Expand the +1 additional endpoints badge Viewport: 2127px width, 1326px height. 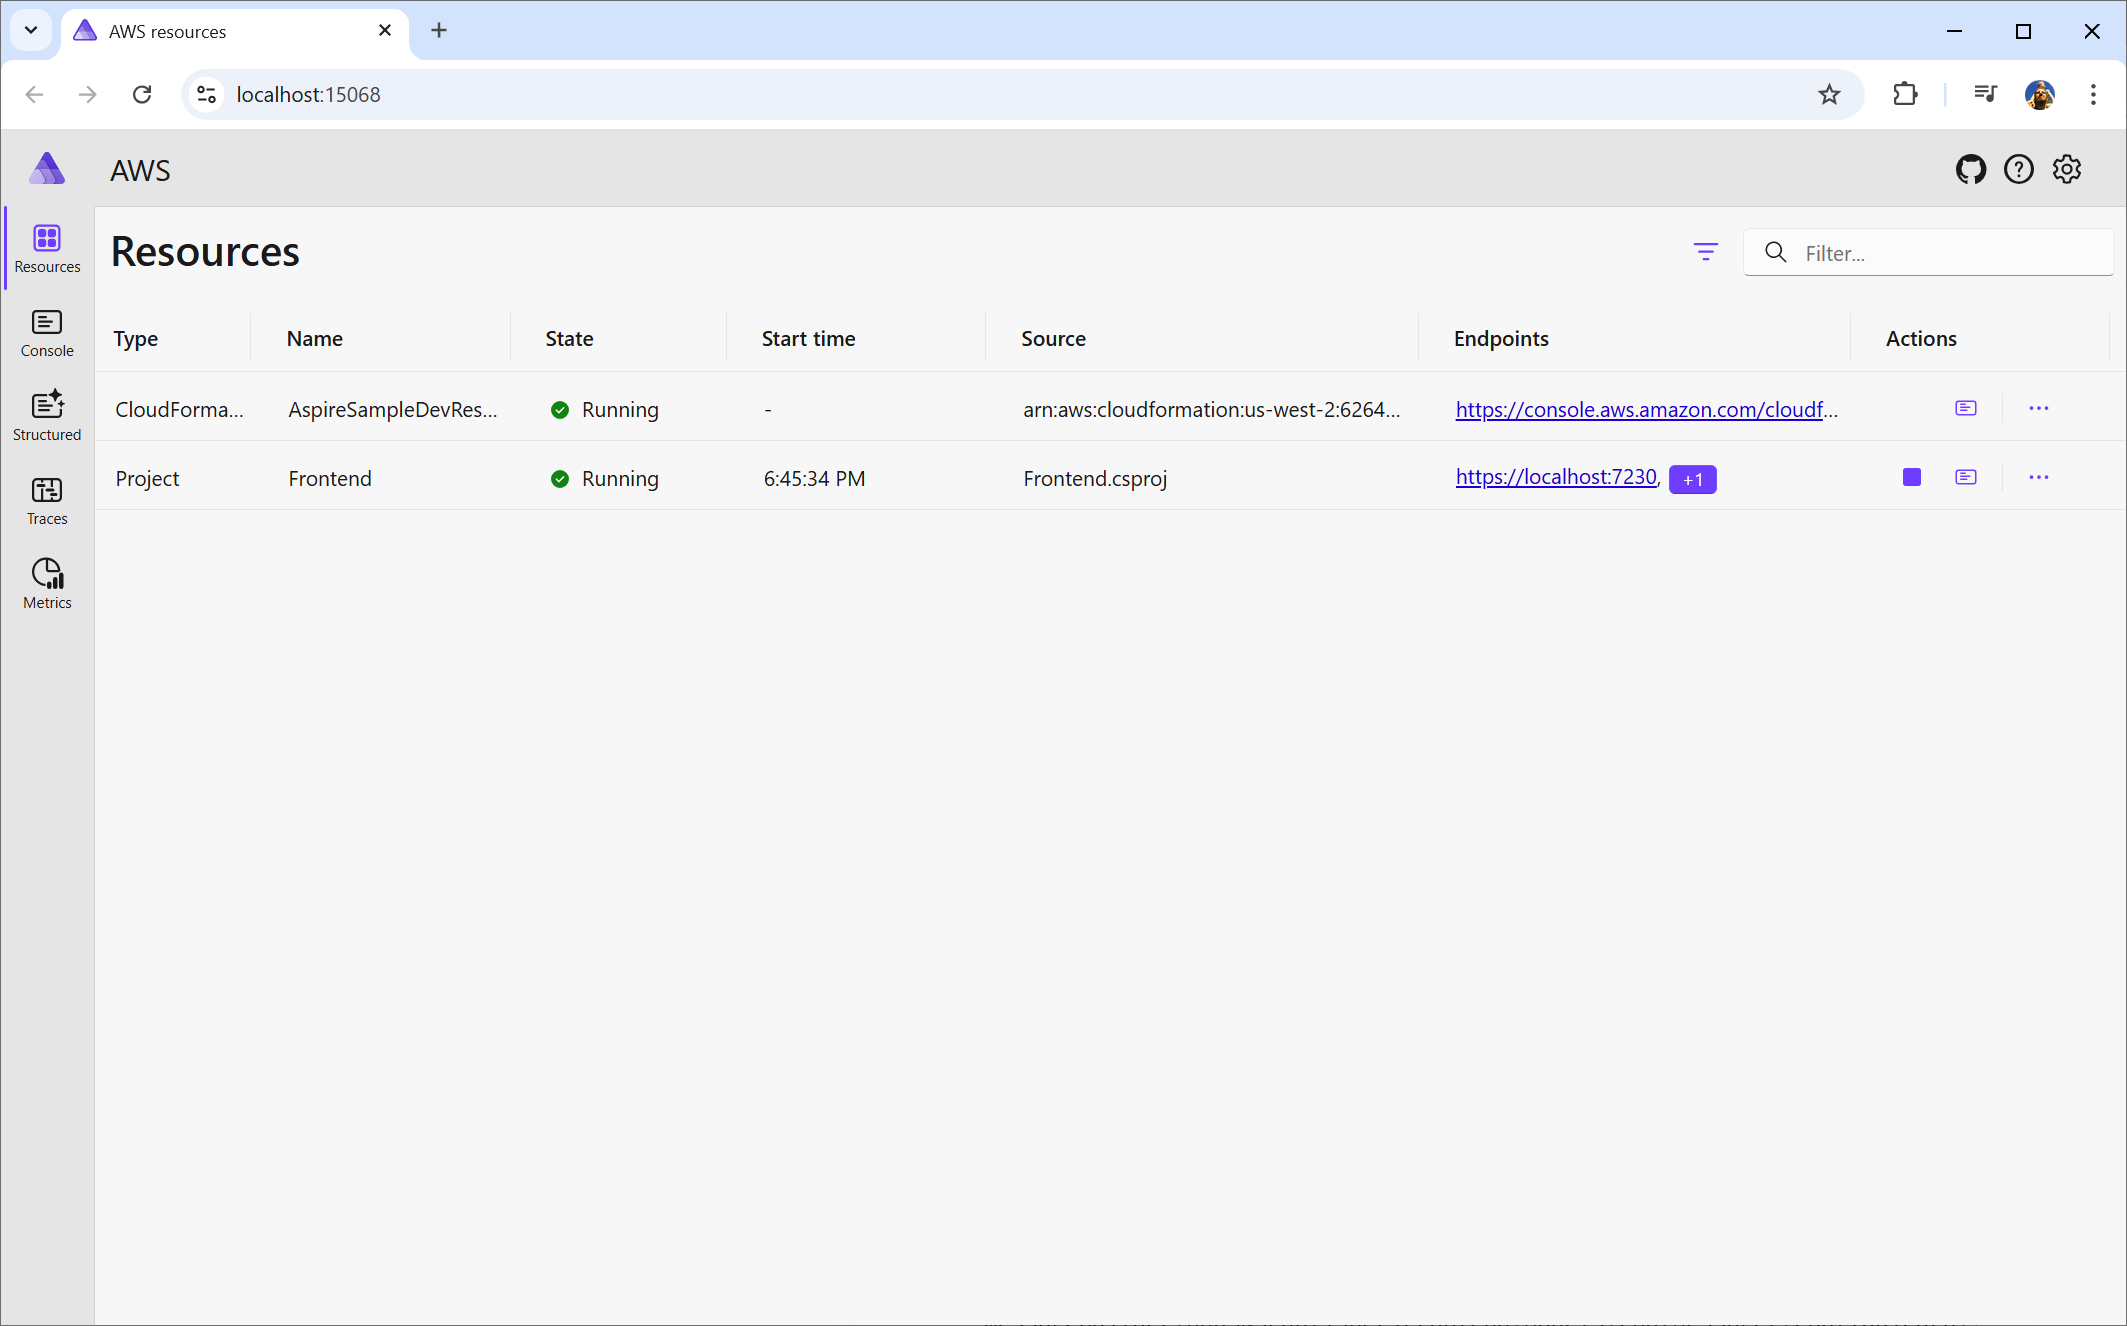(1692, 480)
